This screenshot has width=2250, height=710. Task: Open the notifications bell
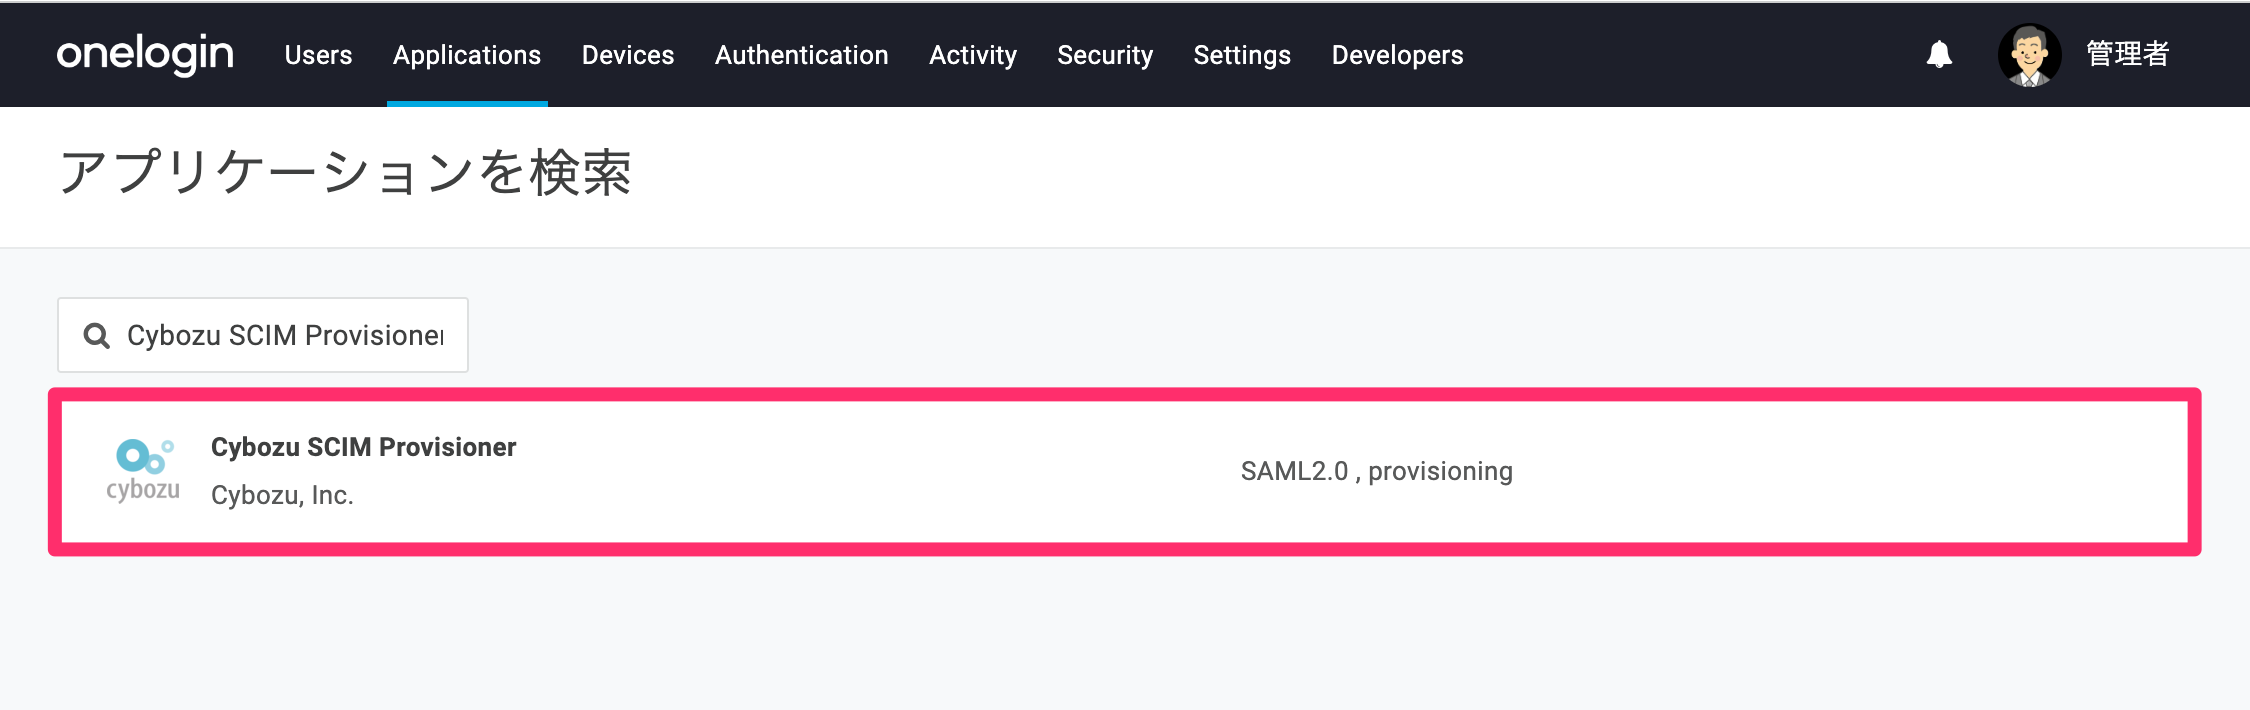[x=1939, y=54]
